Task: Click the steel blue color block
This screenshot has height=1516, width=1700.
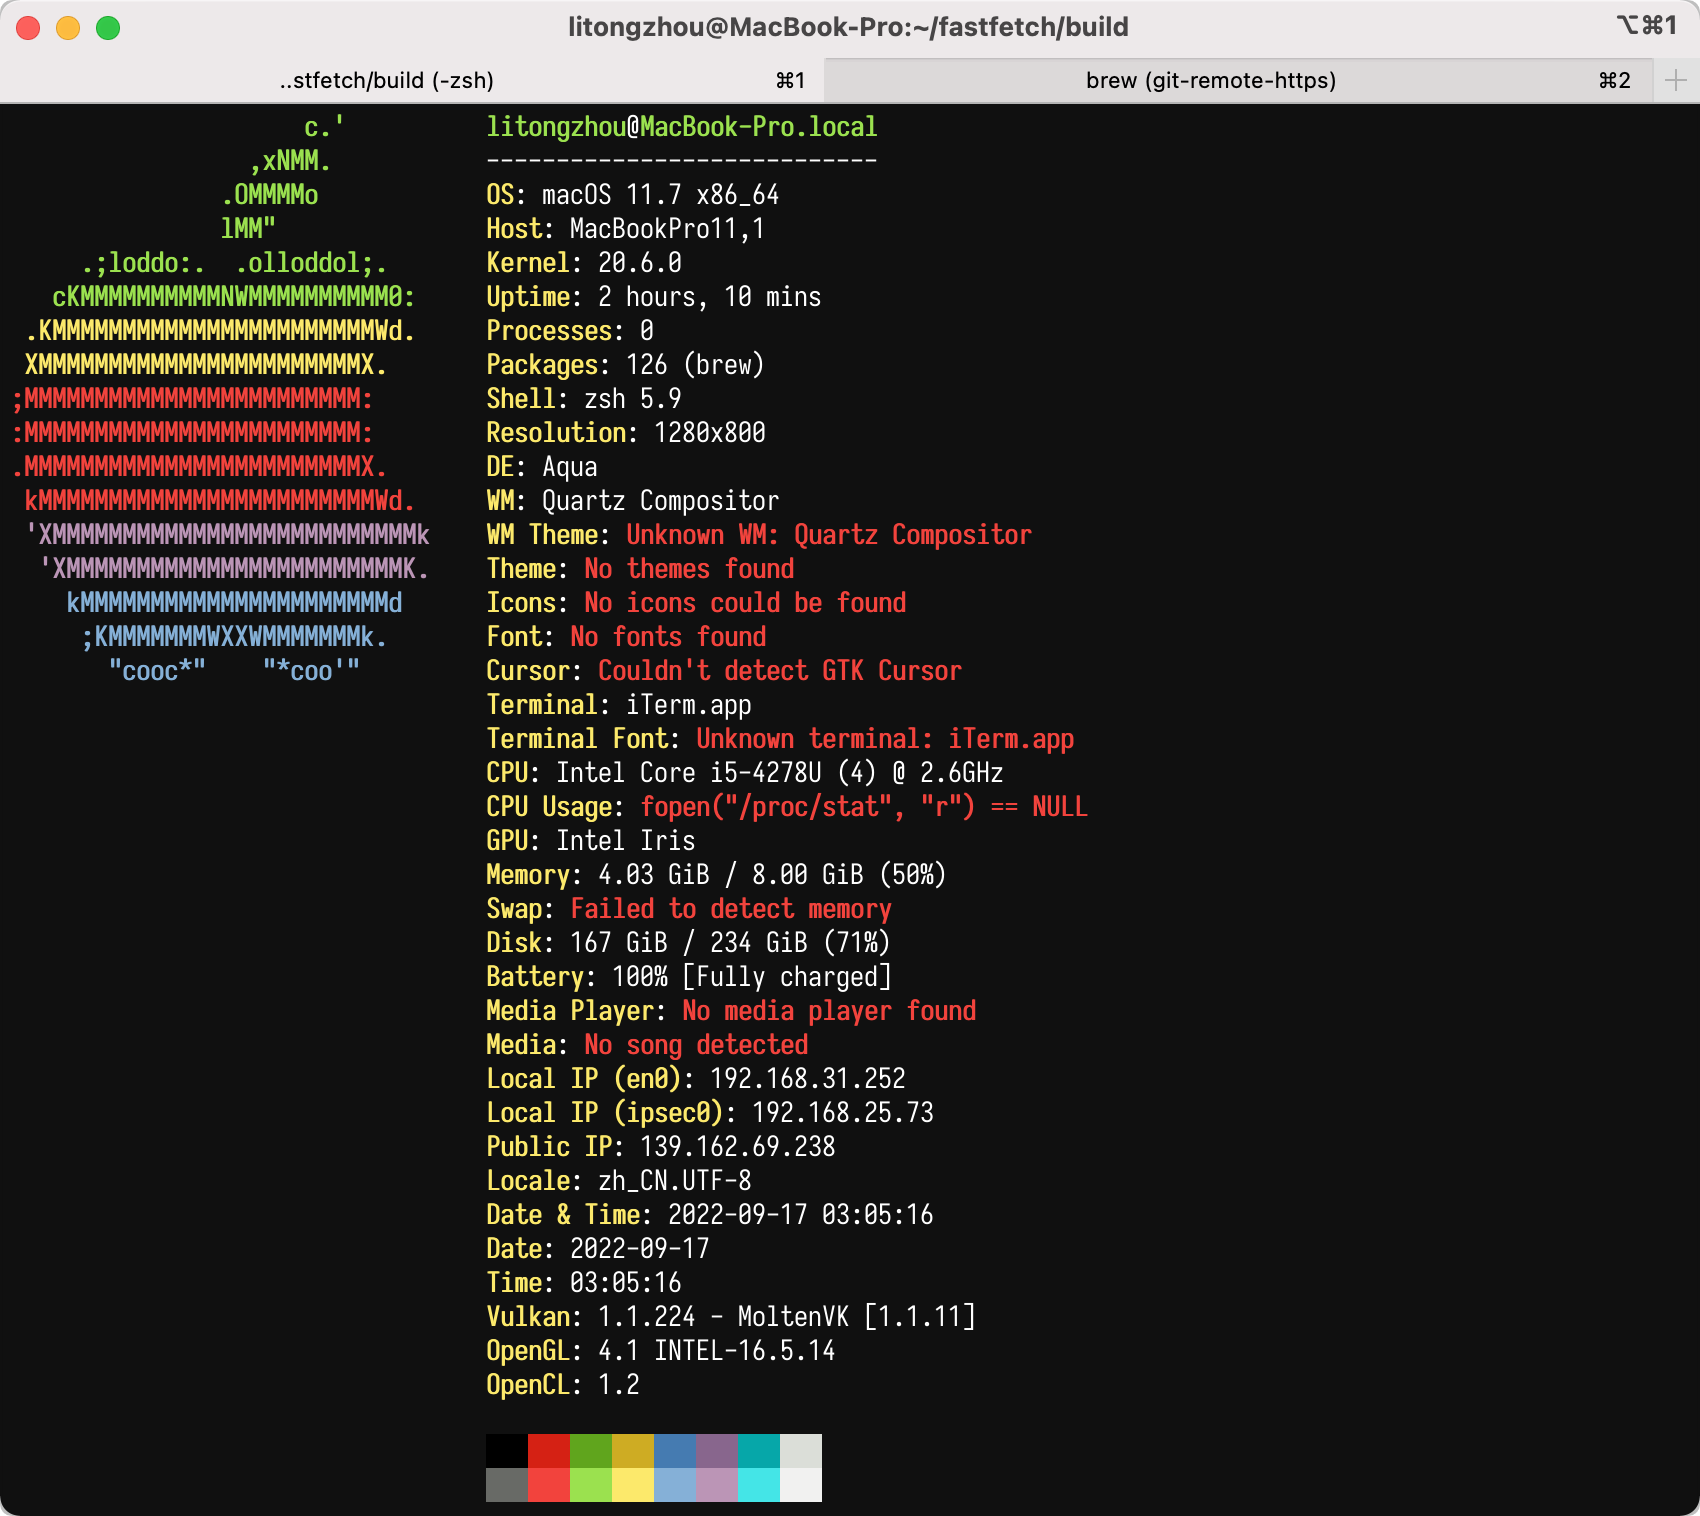Action: 675,1451
